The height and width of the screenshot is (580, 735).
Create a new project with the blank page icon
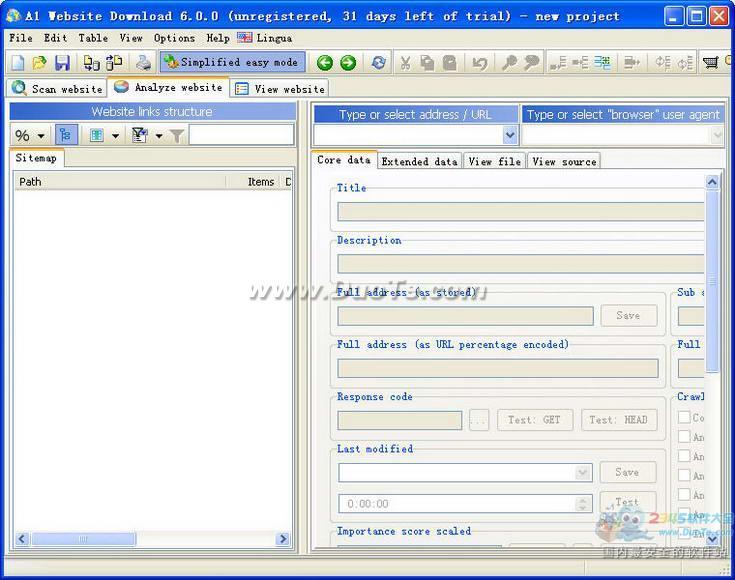tap(18, 62)
